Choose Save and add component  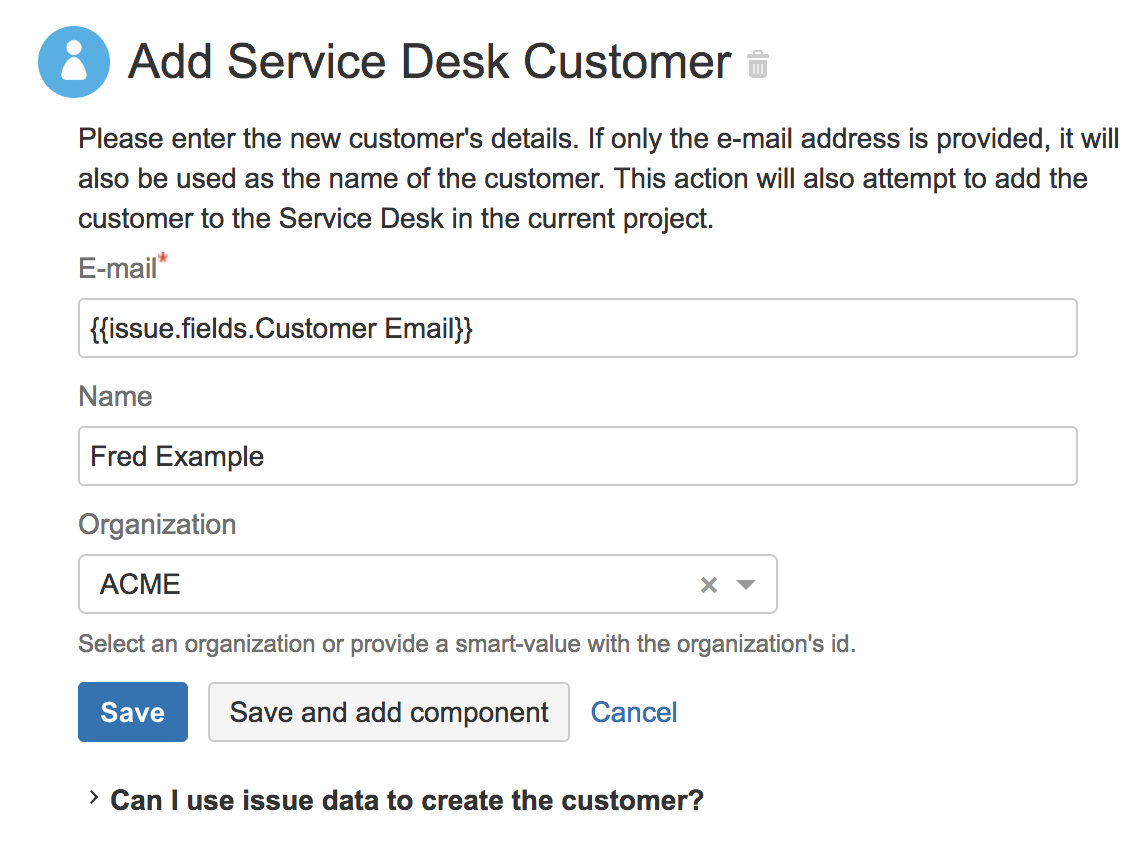[x=389, y=712]
